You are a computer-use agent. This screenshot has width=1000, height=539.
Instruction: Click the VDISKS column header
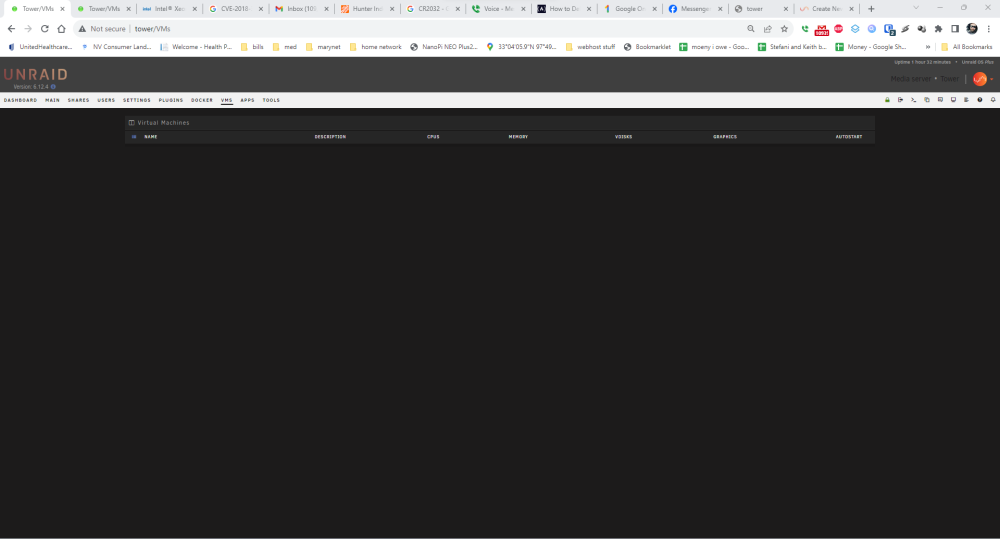point(624,137)
